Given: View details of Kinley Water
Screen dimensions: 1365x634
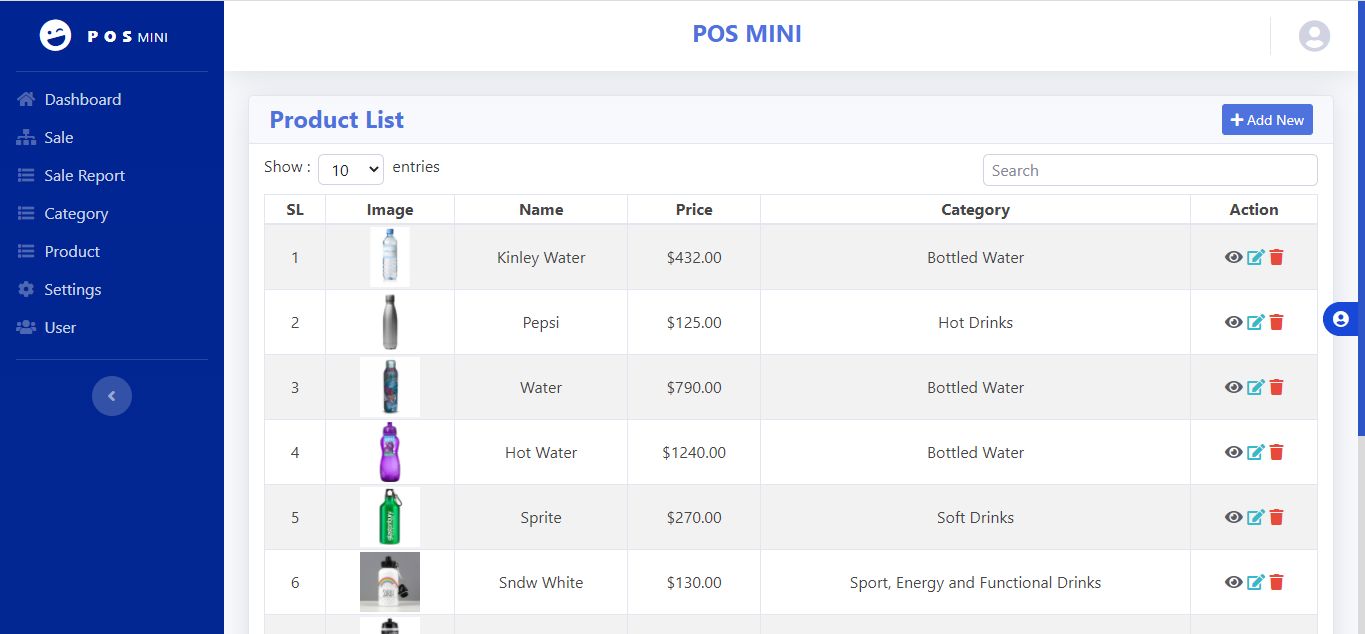Looking at the screenshot, I should tap(1233, 257).
